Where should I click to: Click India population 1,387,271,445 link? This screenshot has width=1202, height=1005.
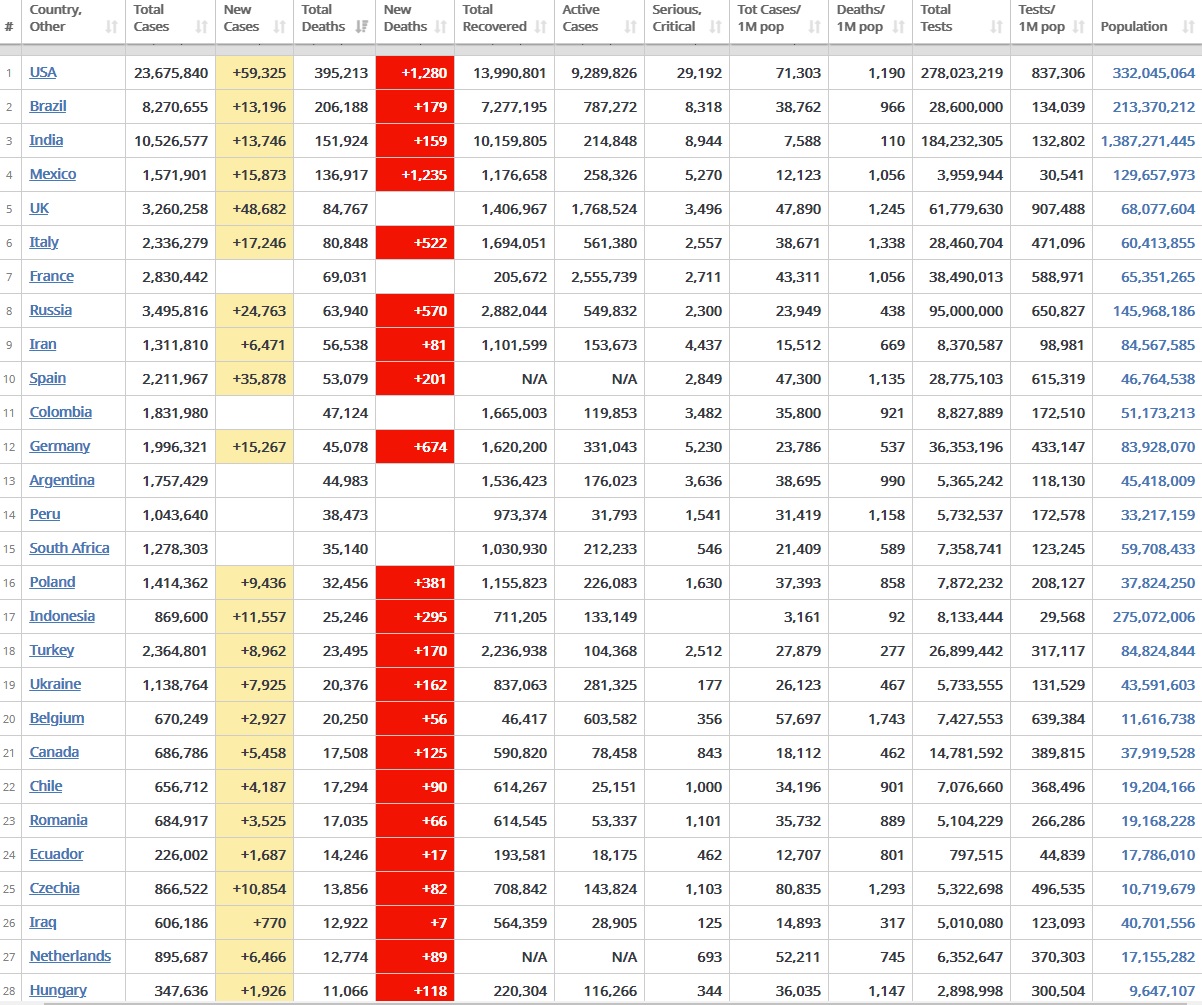click(x=1148, y=141)
